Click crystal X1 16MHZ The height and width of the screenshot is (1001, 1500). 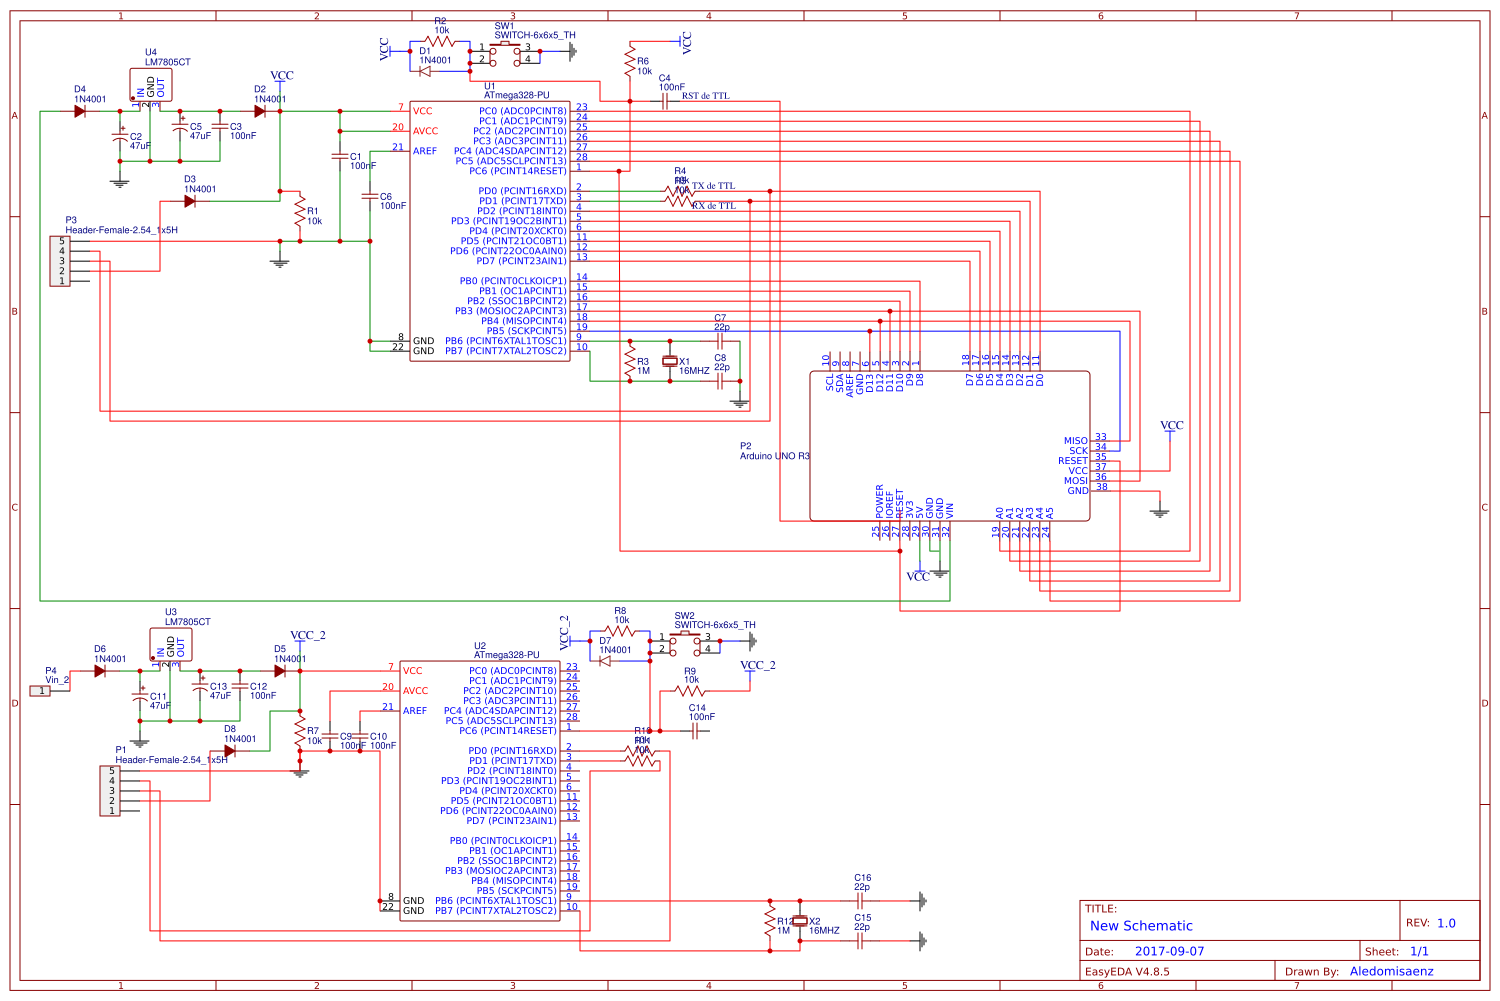point(670,361)
